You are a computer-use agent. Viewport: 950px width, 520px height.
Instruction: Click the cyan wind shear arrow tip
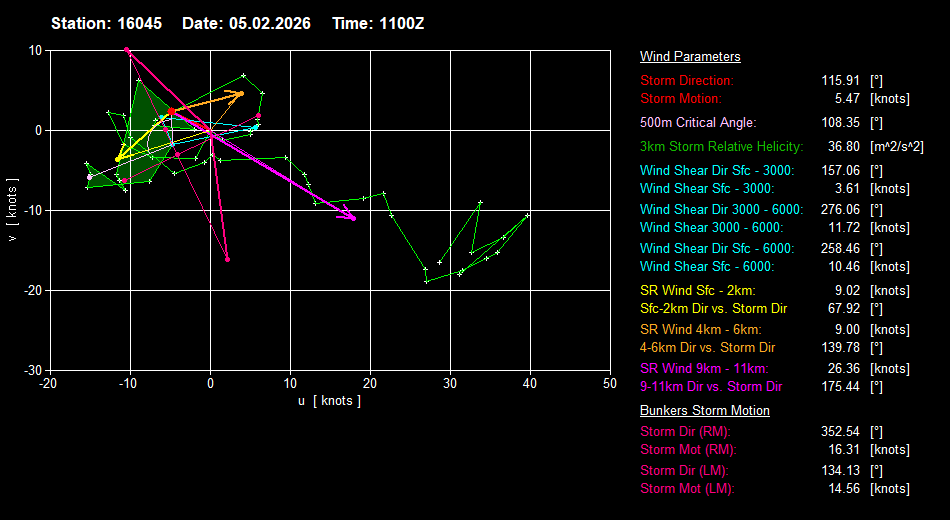point(256,126)
